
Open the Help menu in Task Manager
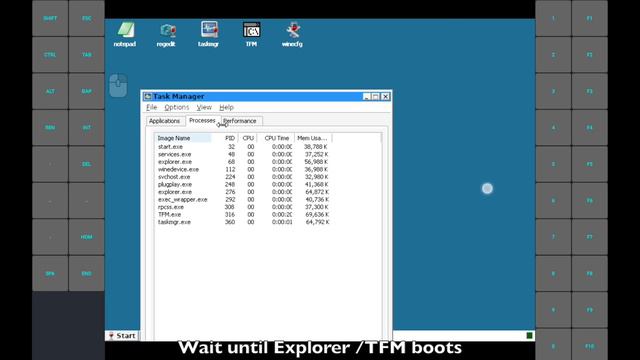227,107
